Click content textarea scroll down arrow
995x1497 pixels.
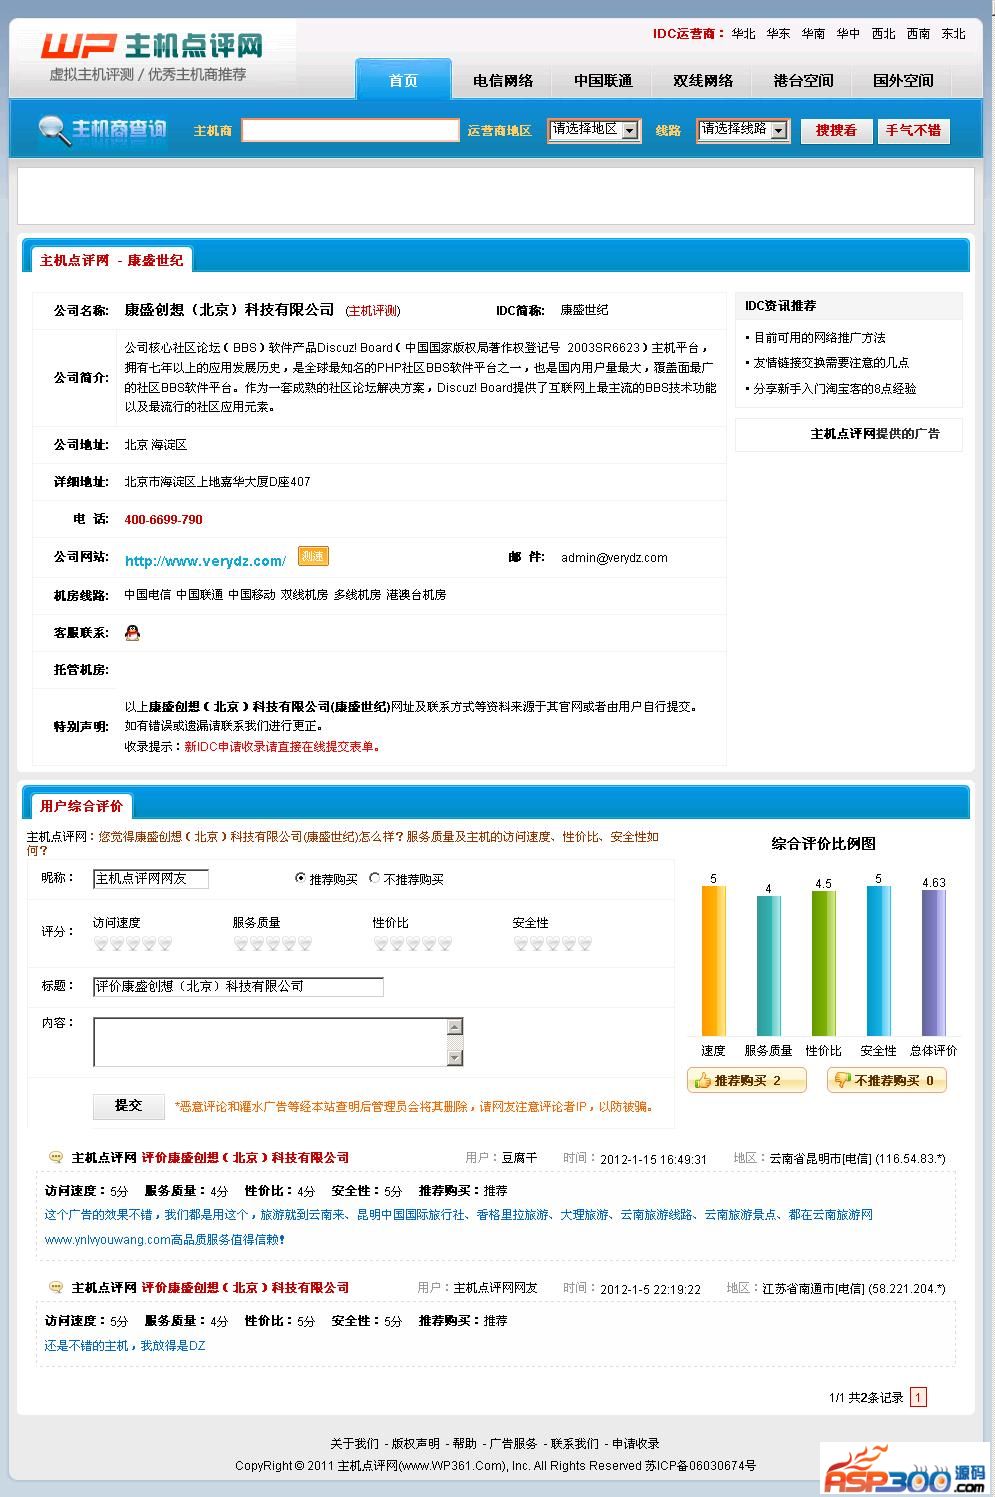click(x=455, y=1058)
